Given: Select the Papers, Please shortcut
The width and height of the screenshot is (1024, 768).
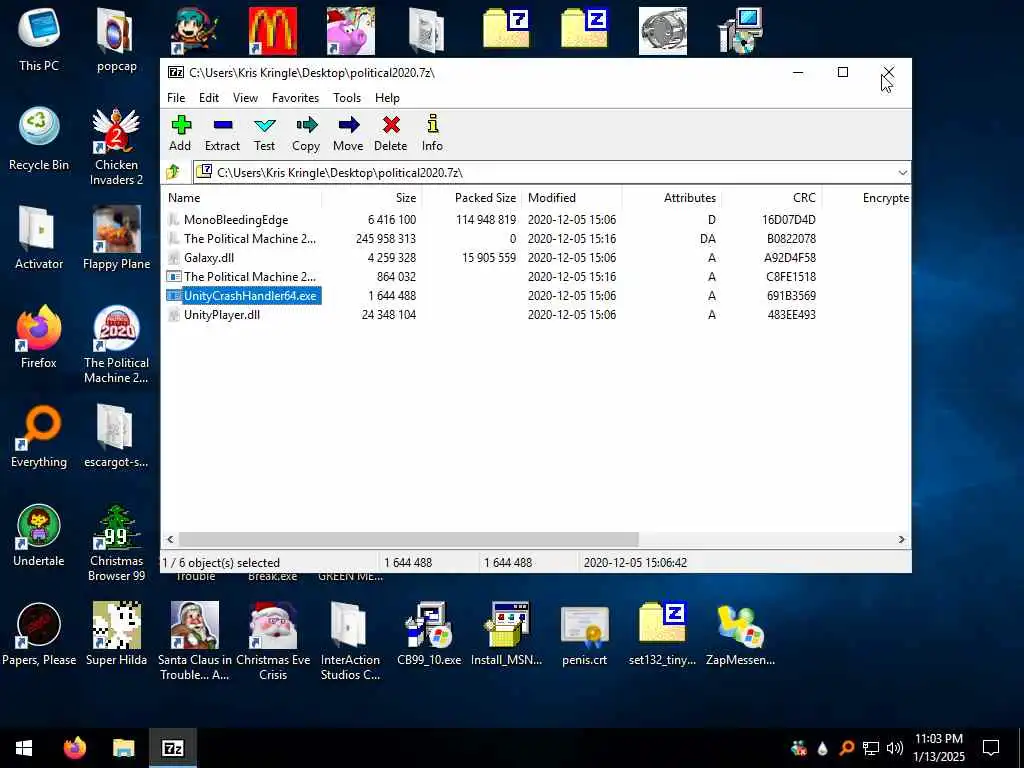Looking at the screenshot, I should tap(39, 633).
